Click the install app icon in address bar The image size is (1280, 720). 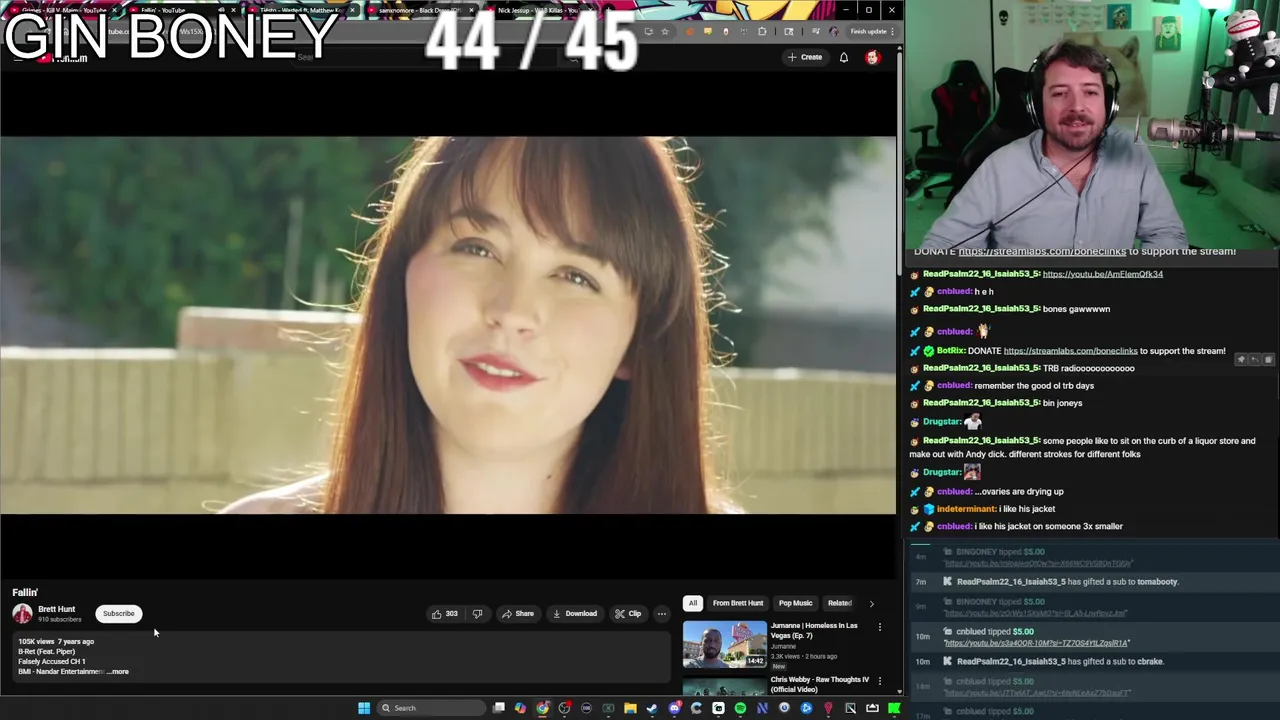point(649,31)
